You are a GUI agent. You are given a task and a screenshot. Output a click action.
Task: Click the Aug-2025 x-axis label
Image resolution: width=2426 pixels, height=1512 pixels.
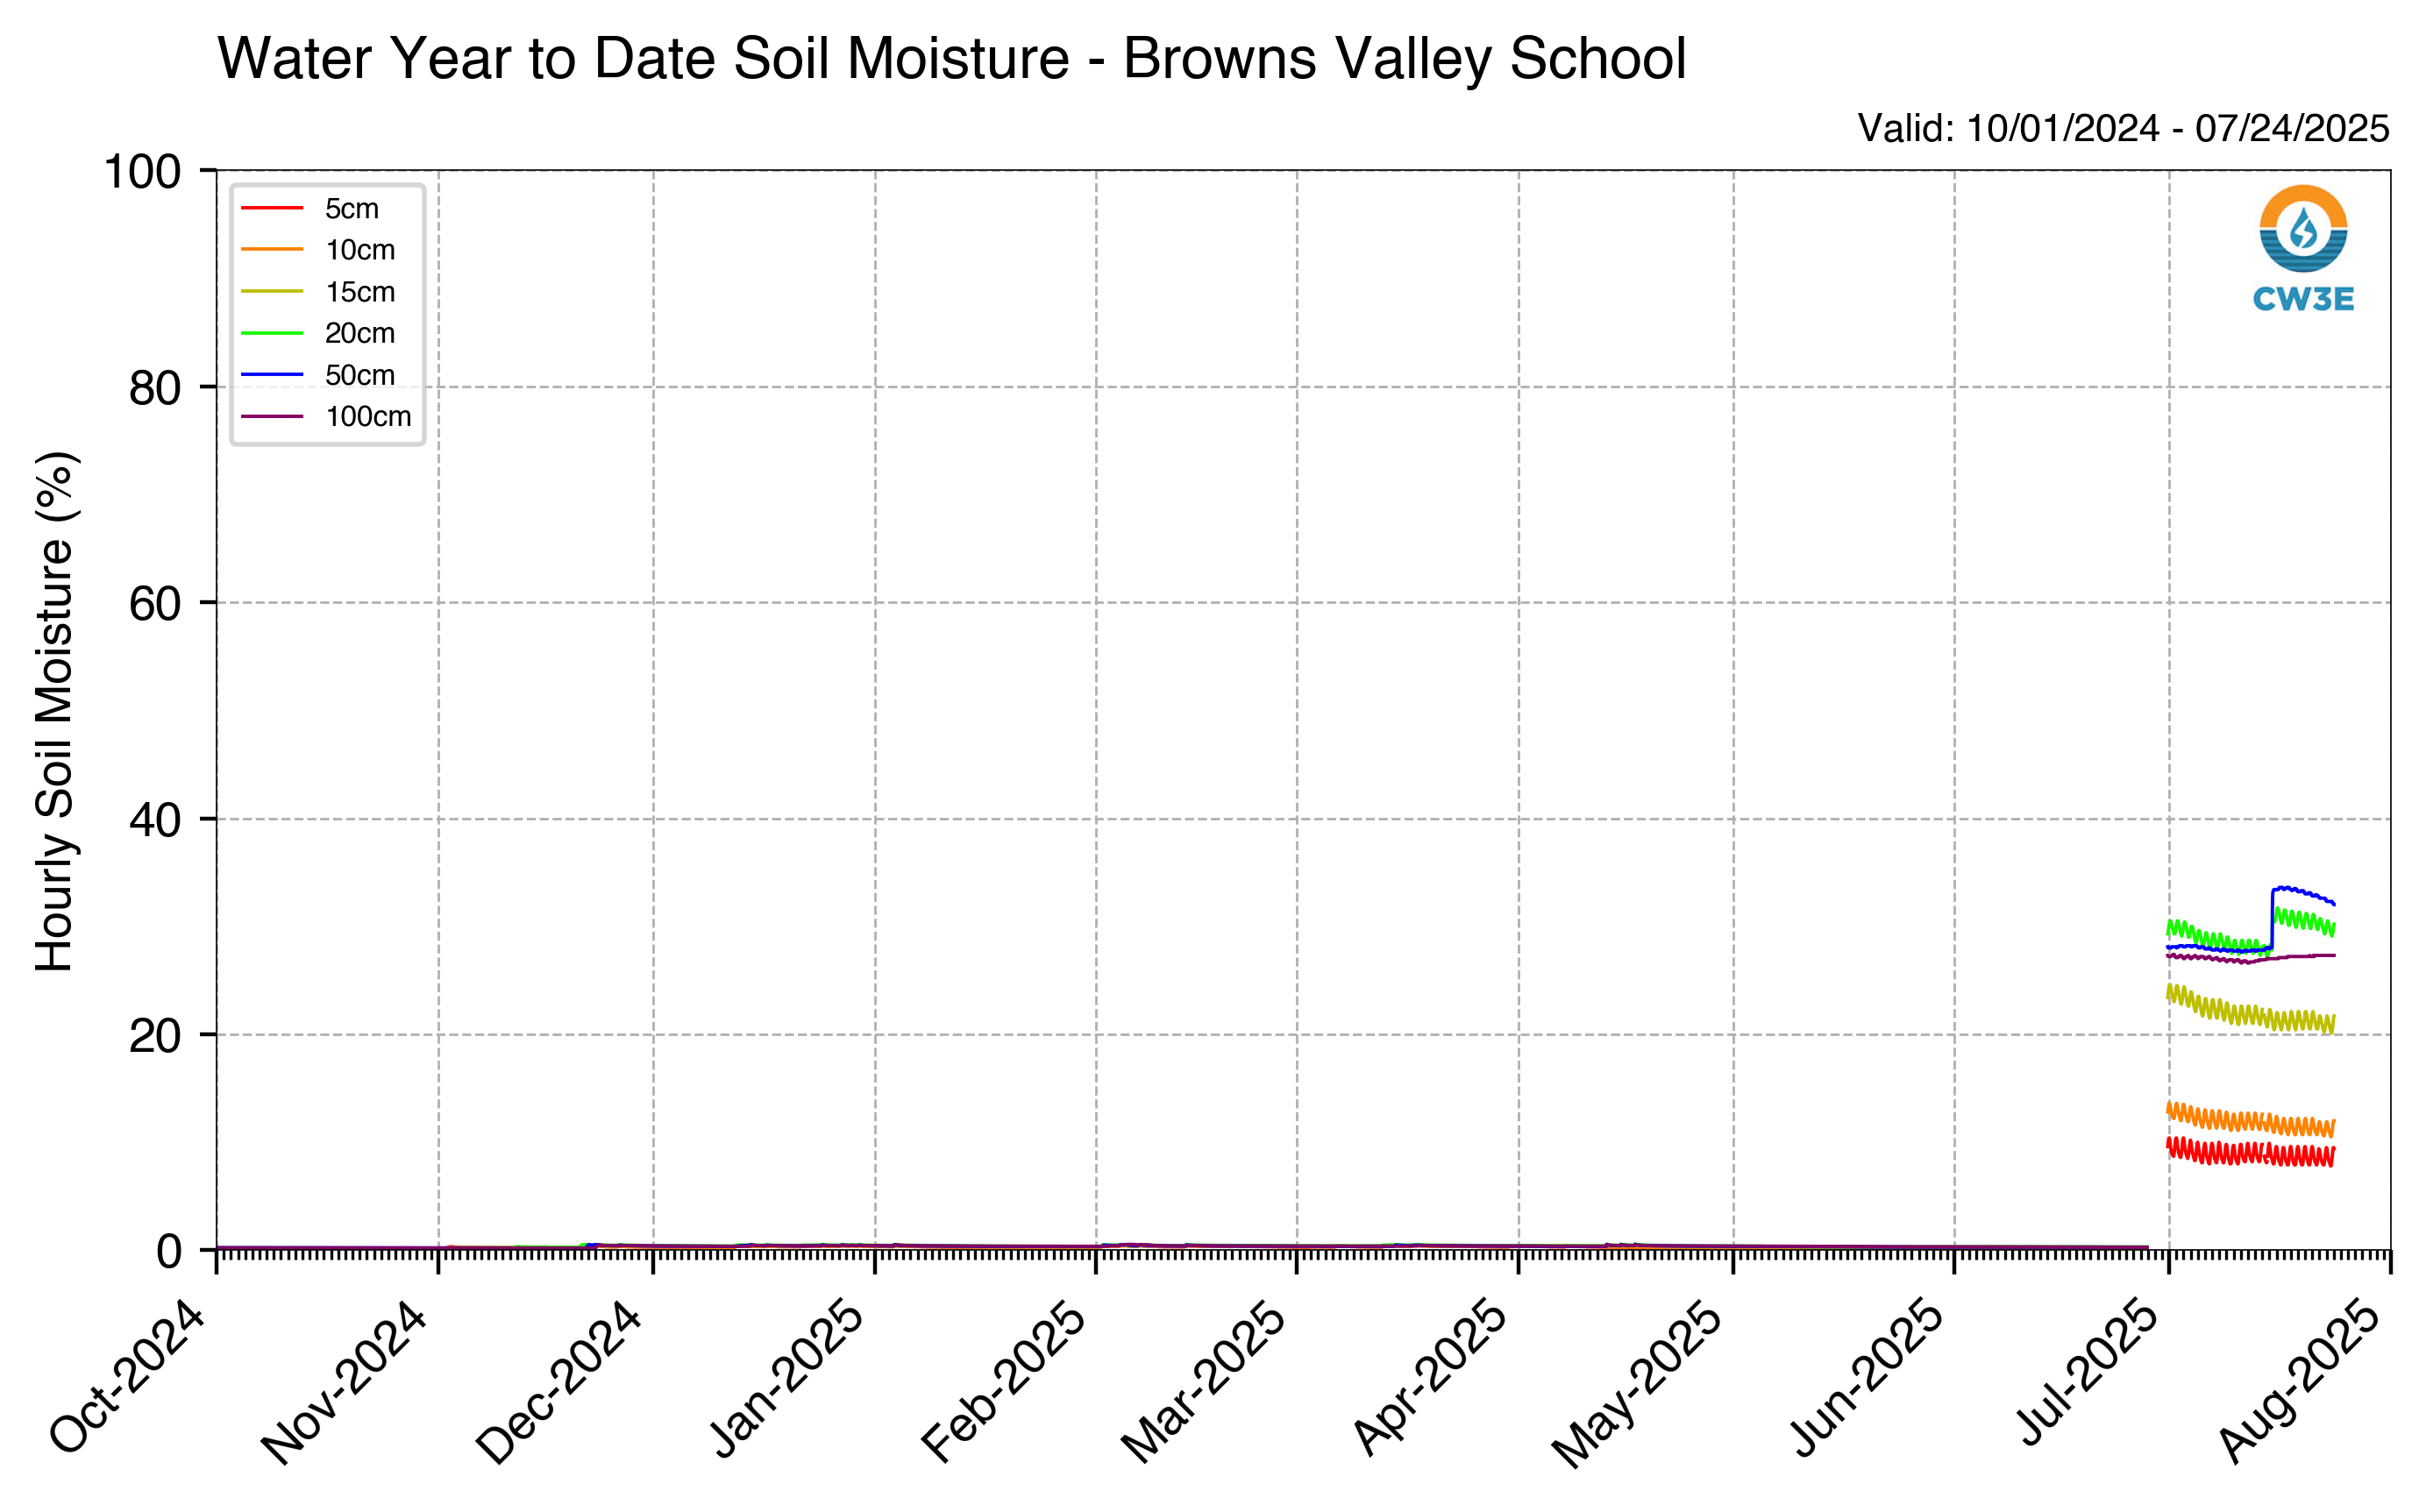(2301, 1381)
